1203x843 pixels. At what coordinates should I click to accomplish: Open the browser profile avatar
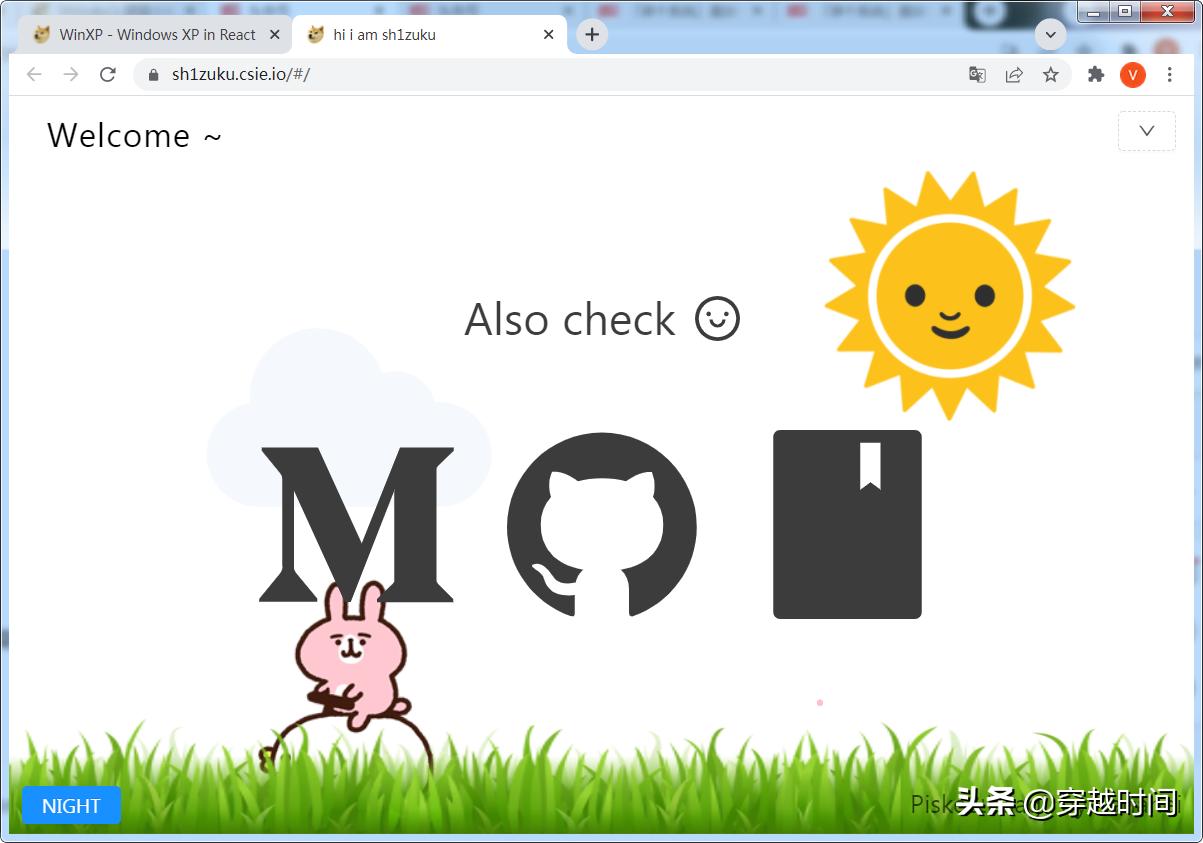point(1132,74)
